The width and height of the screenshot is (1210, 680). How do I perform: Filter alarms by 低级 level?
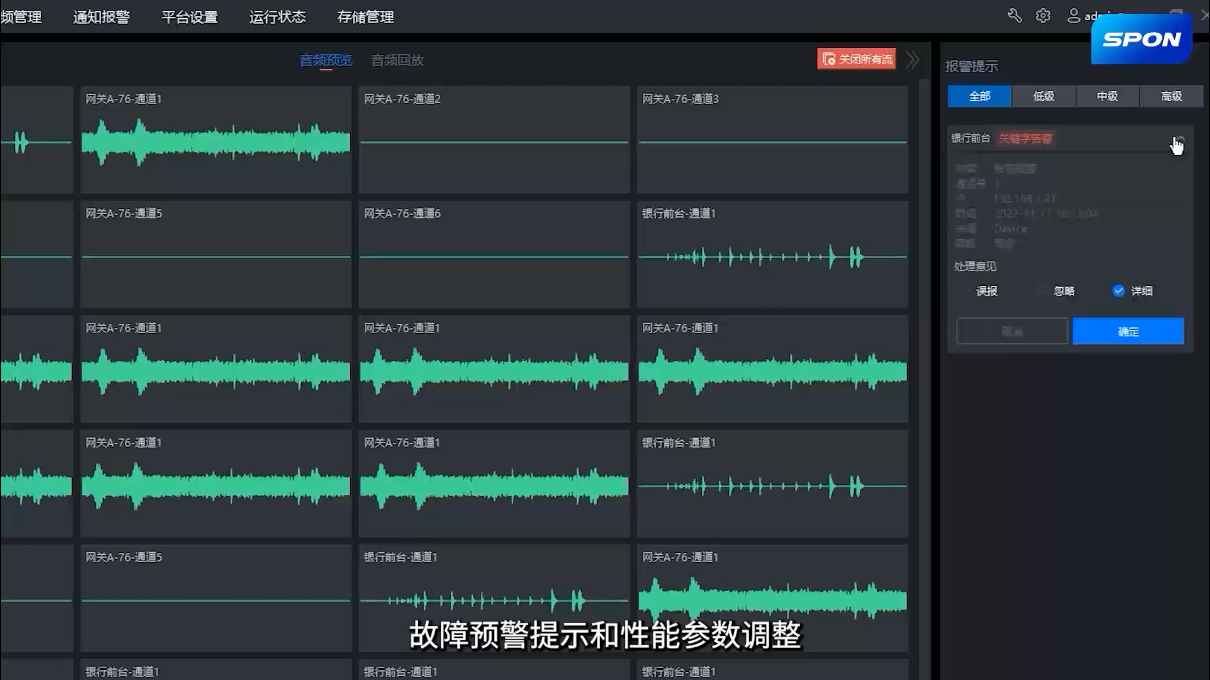tap(1044, 96)
